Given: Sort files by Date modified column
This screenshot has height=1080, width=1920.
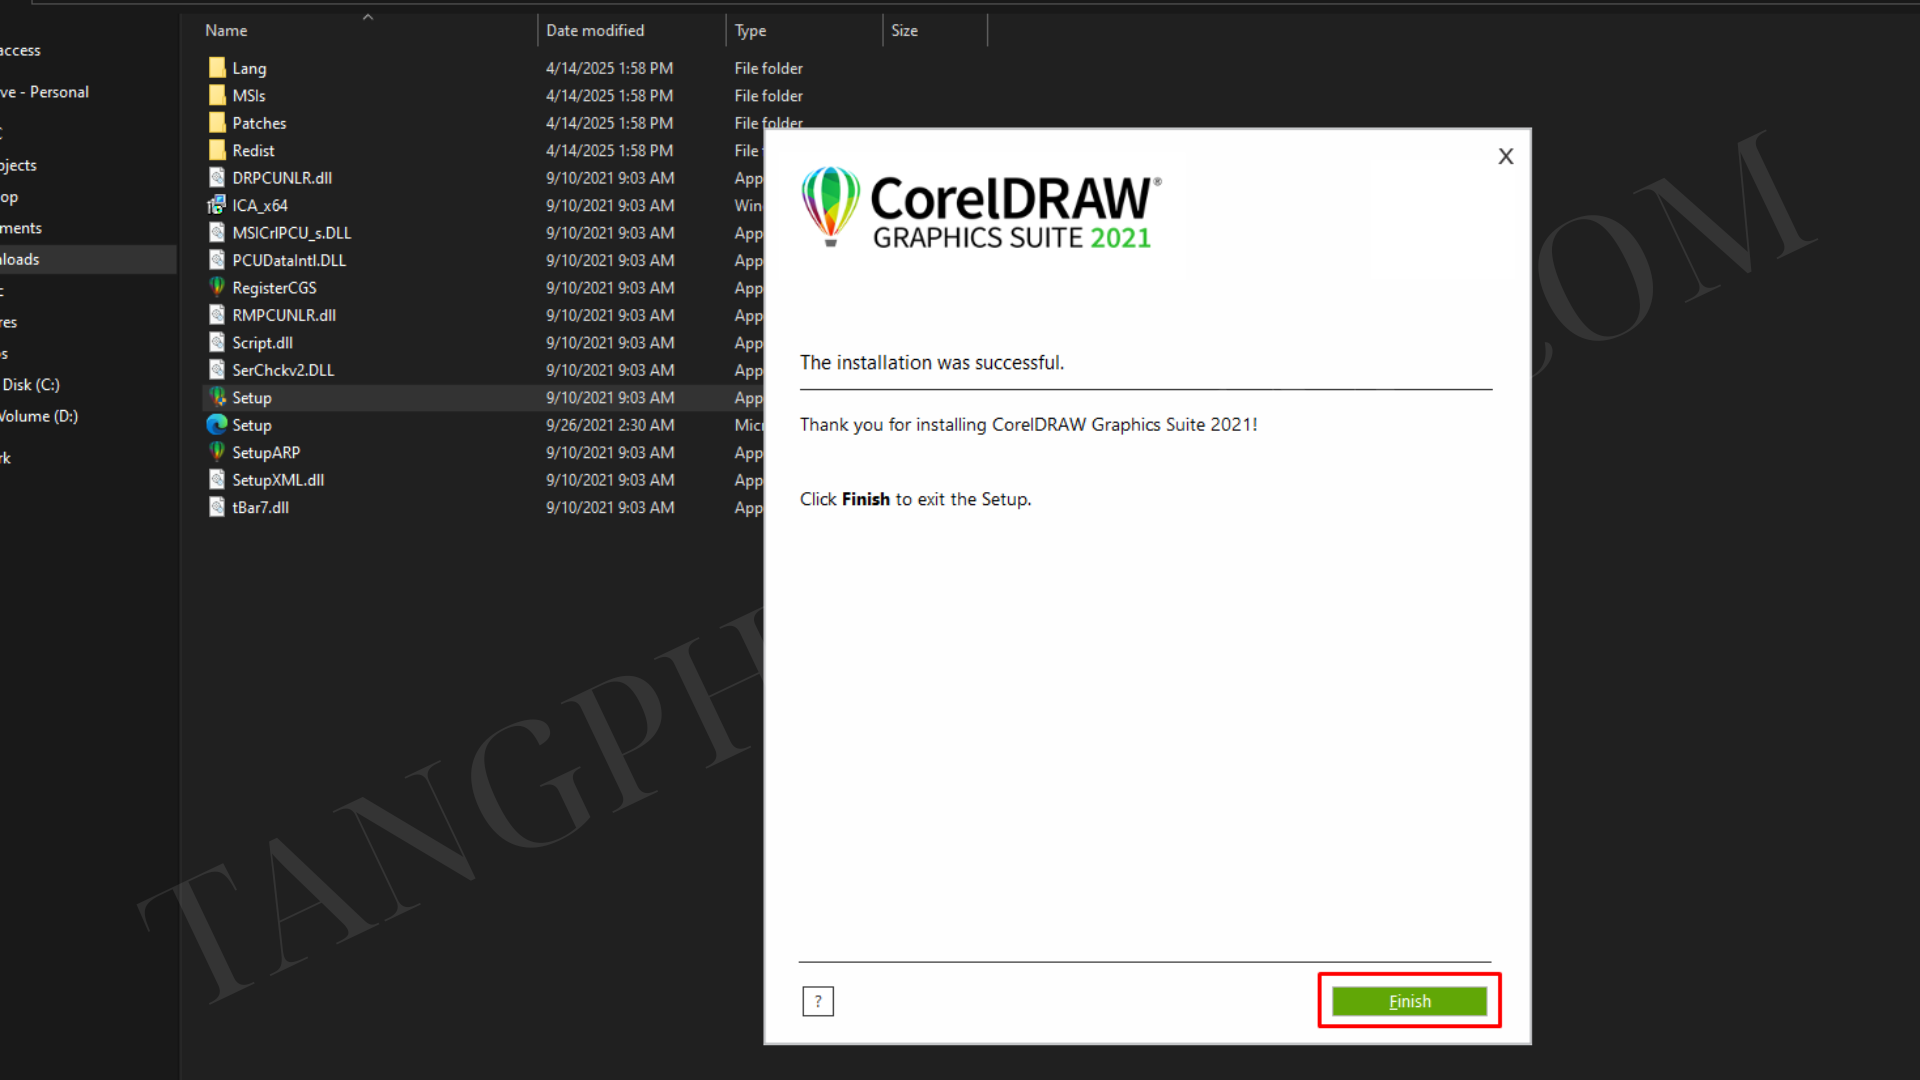Looking at the screenshot, I should coord(595,31).
